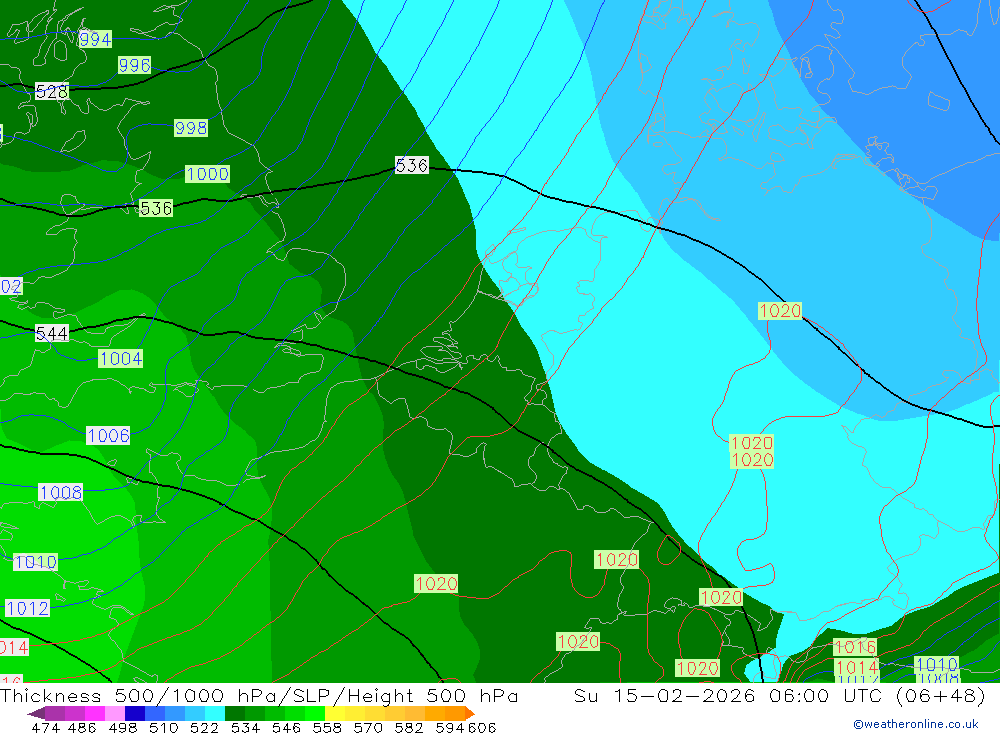The width and height of the screenshot is (1000, 733).
Task: Click the 1000 isobar label
Action: tap(207, 174)
